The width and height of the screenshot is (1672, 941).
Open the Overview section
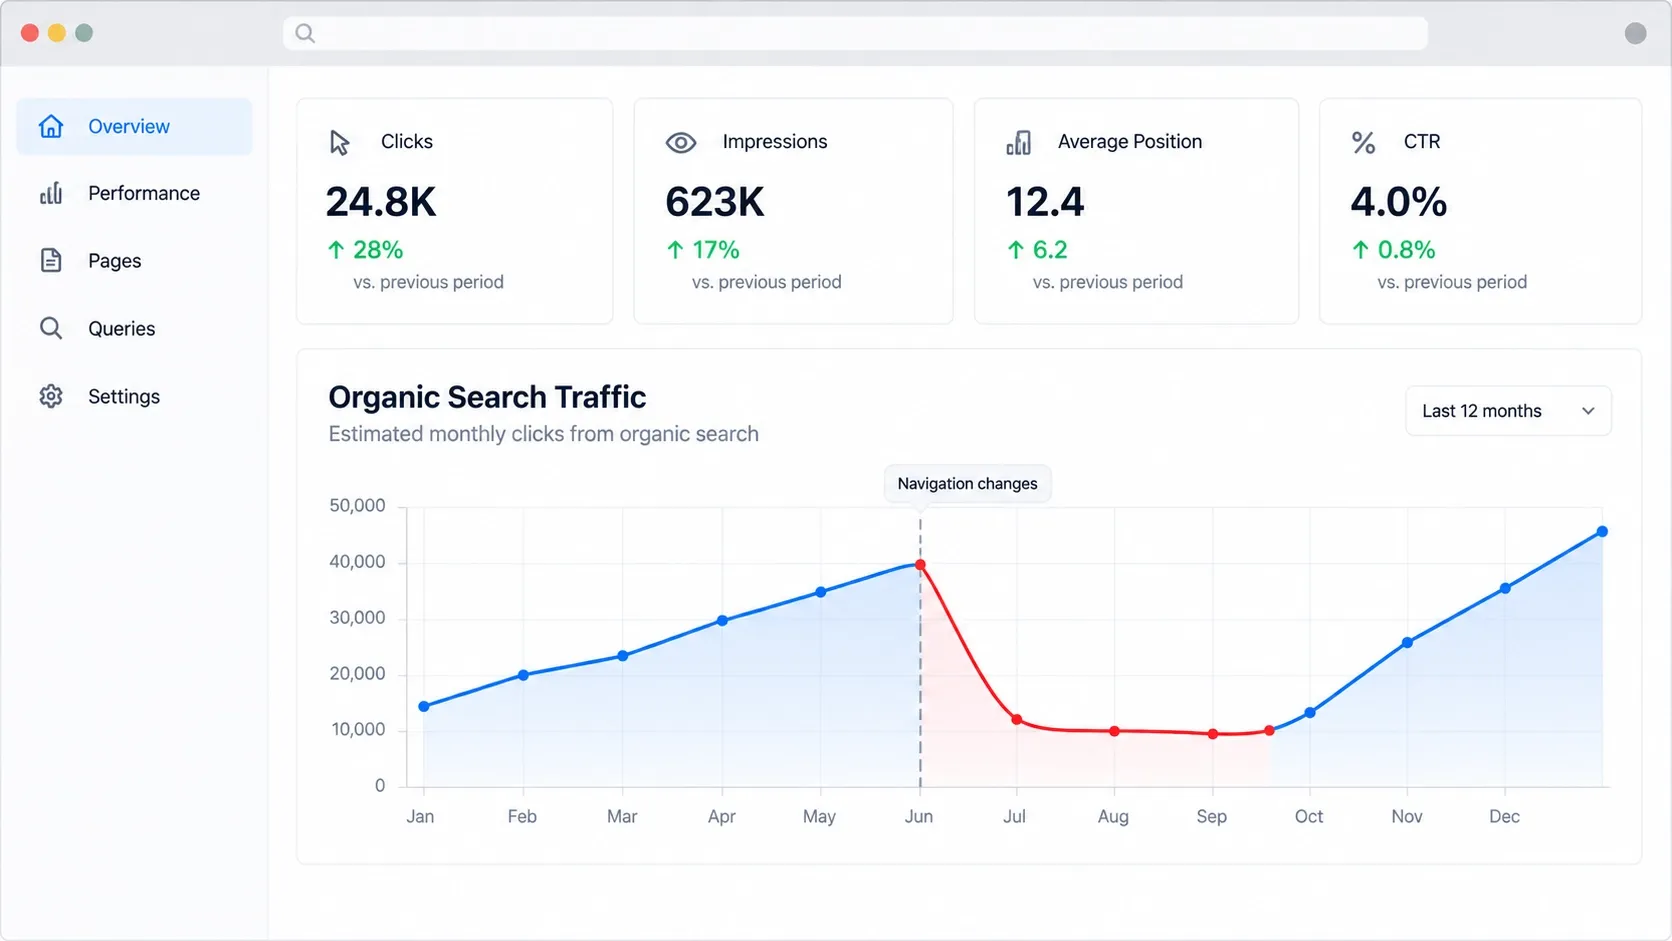pos(134,126)
